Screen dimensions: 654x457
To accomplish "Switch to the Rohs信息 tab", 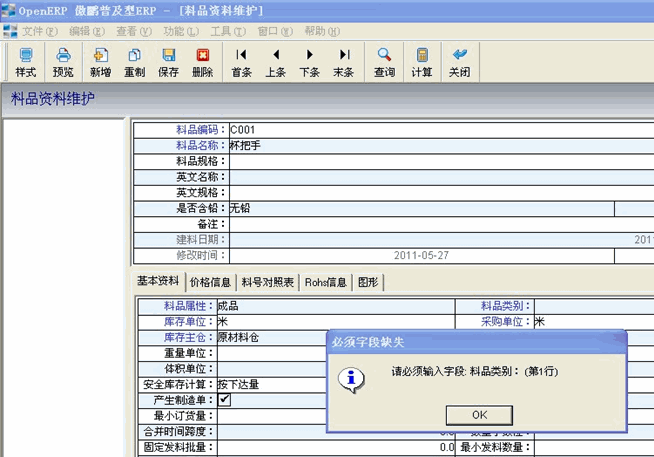I will click(x=326, y=283).
